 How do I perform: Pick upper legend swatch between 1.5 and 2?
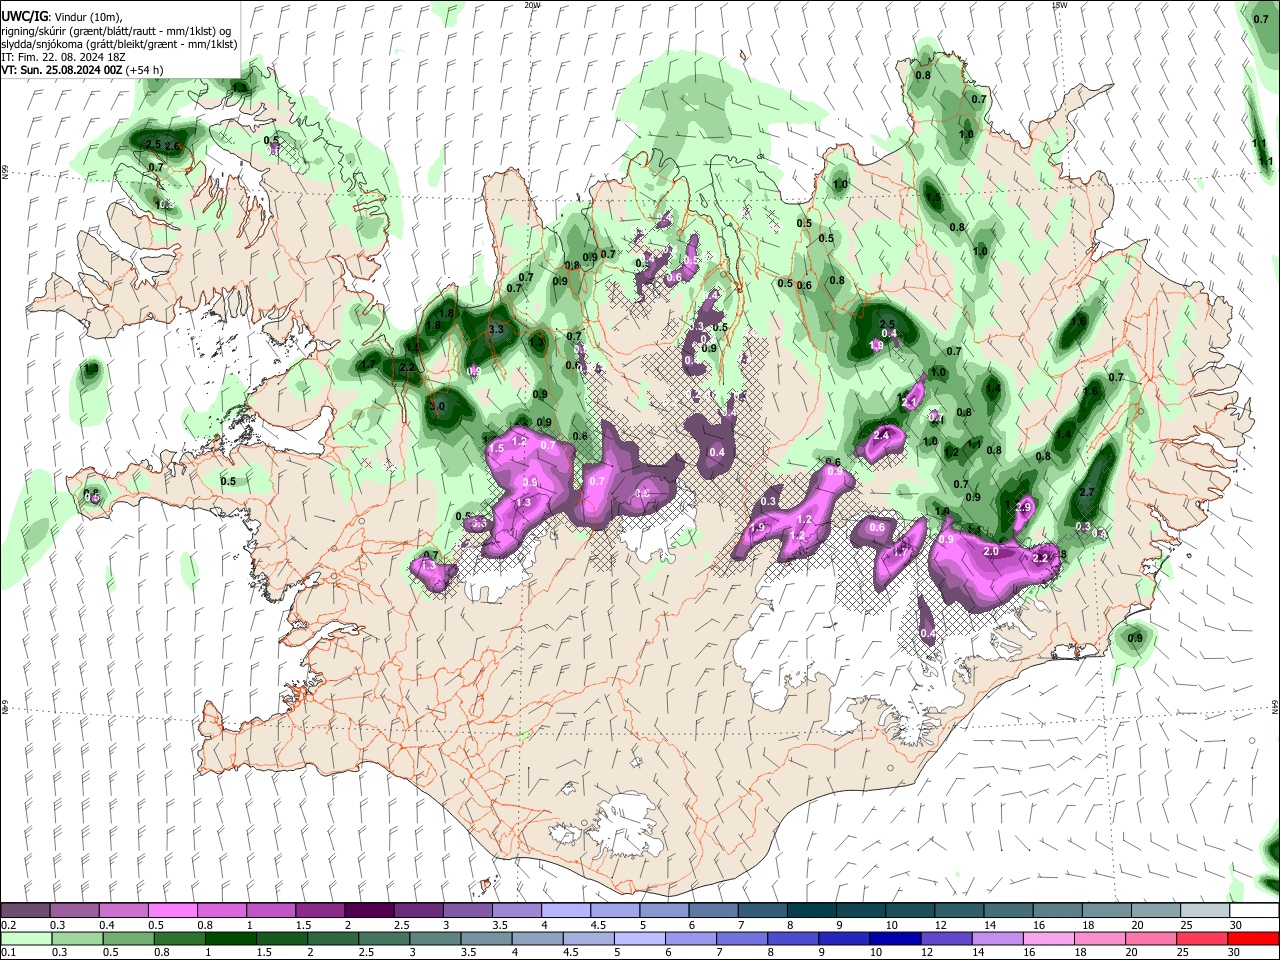coord(319,911)
